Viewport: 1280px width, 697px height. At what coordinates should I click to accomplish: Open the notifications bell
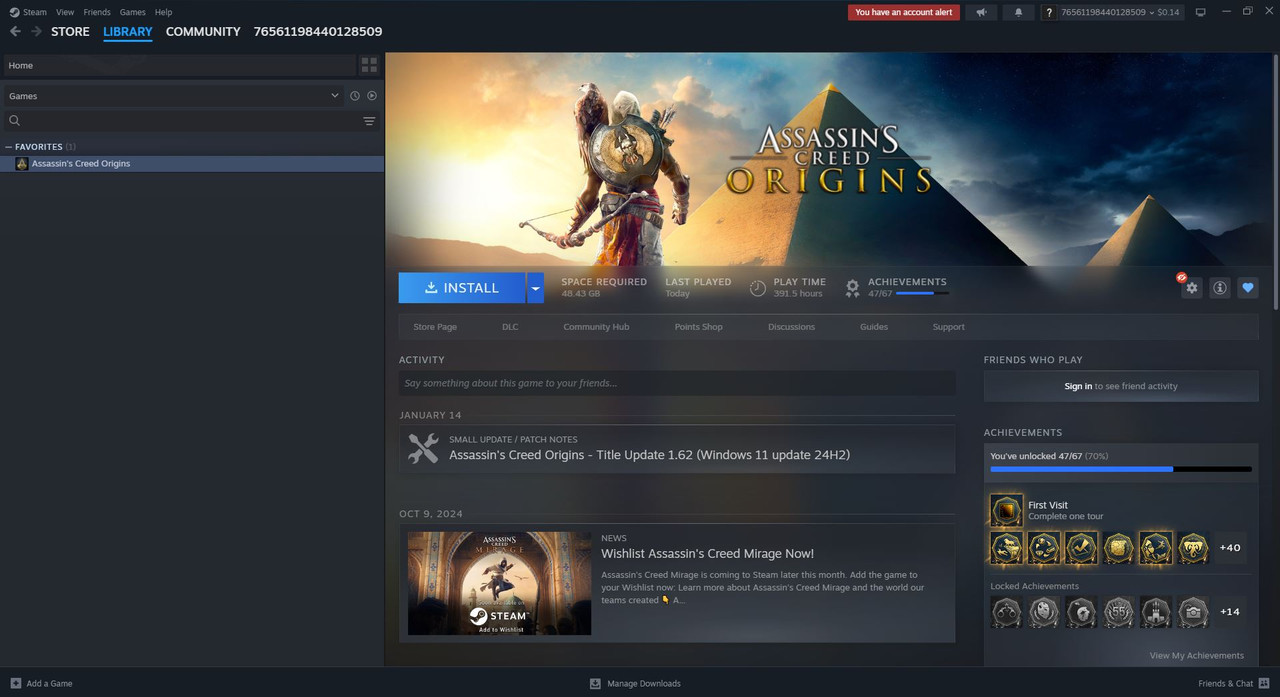click(x=1018, y=12)
